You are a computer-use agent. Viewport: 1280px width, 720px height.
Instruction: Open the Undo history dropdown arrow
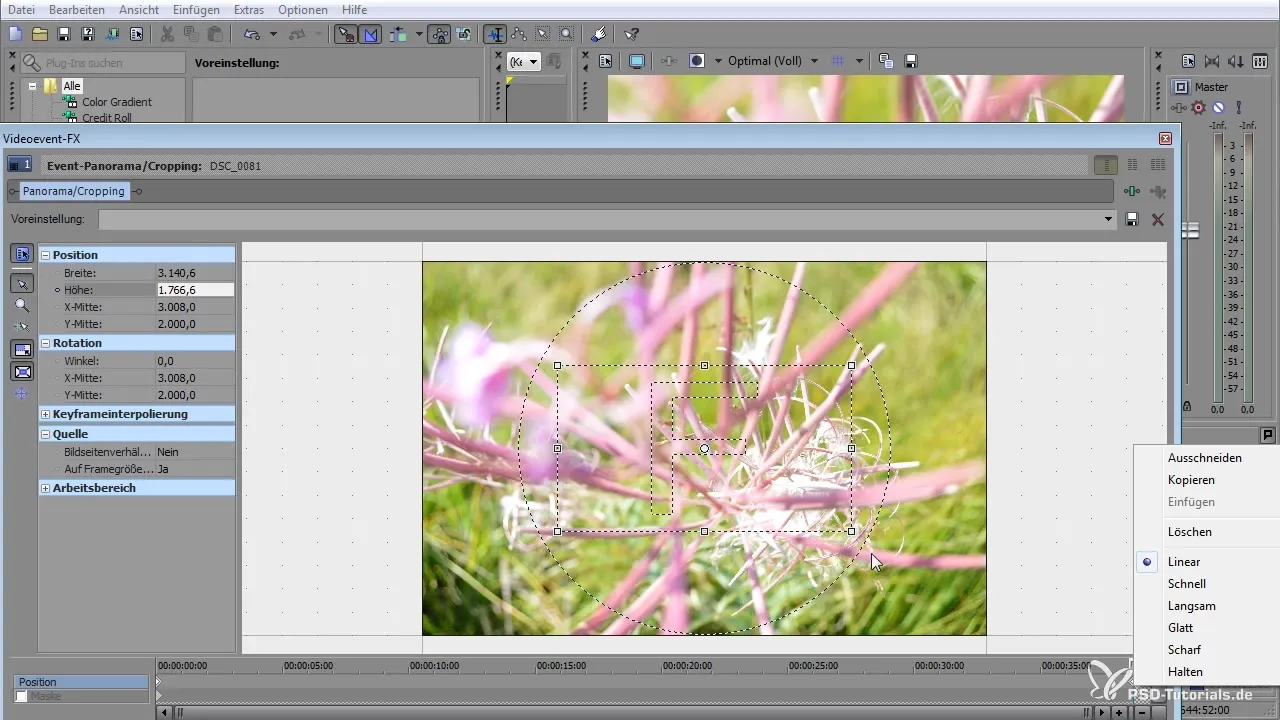273,34
